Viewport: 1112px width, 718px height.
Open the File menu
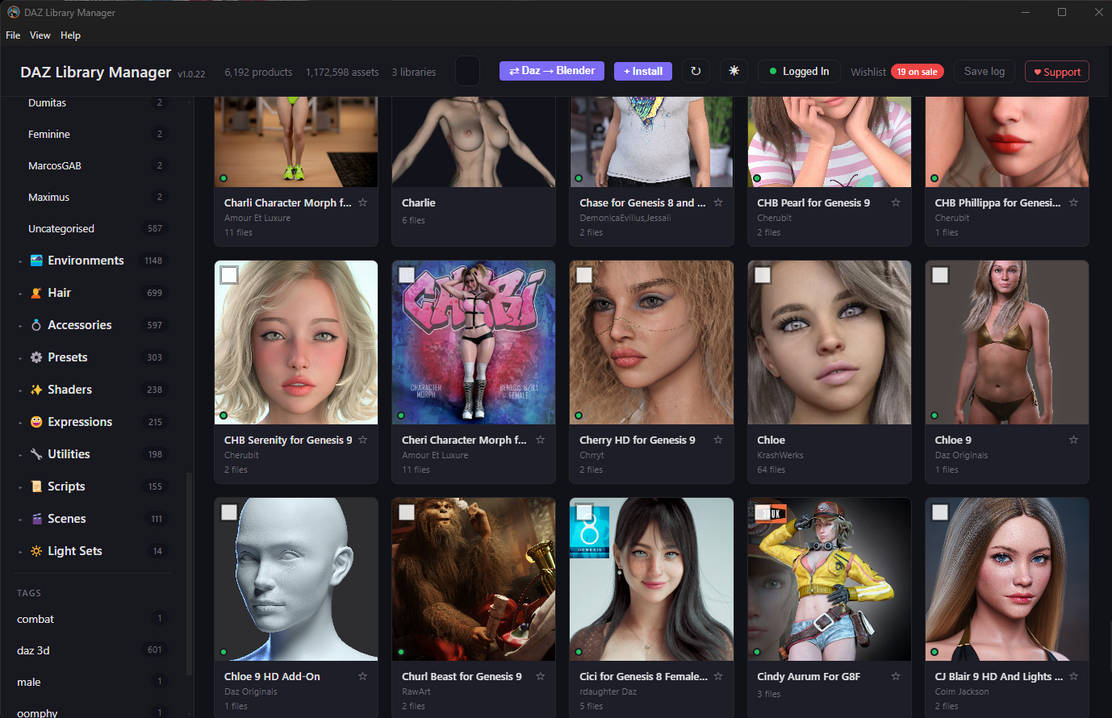(x=13, y=35)
